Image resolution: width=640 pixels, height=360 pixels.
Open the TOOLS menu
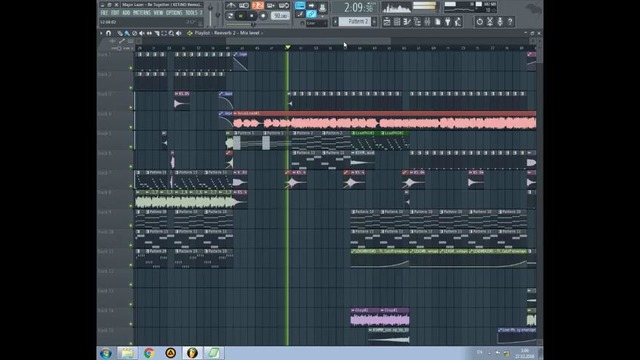pyautogui.click(x=191, y=13)
